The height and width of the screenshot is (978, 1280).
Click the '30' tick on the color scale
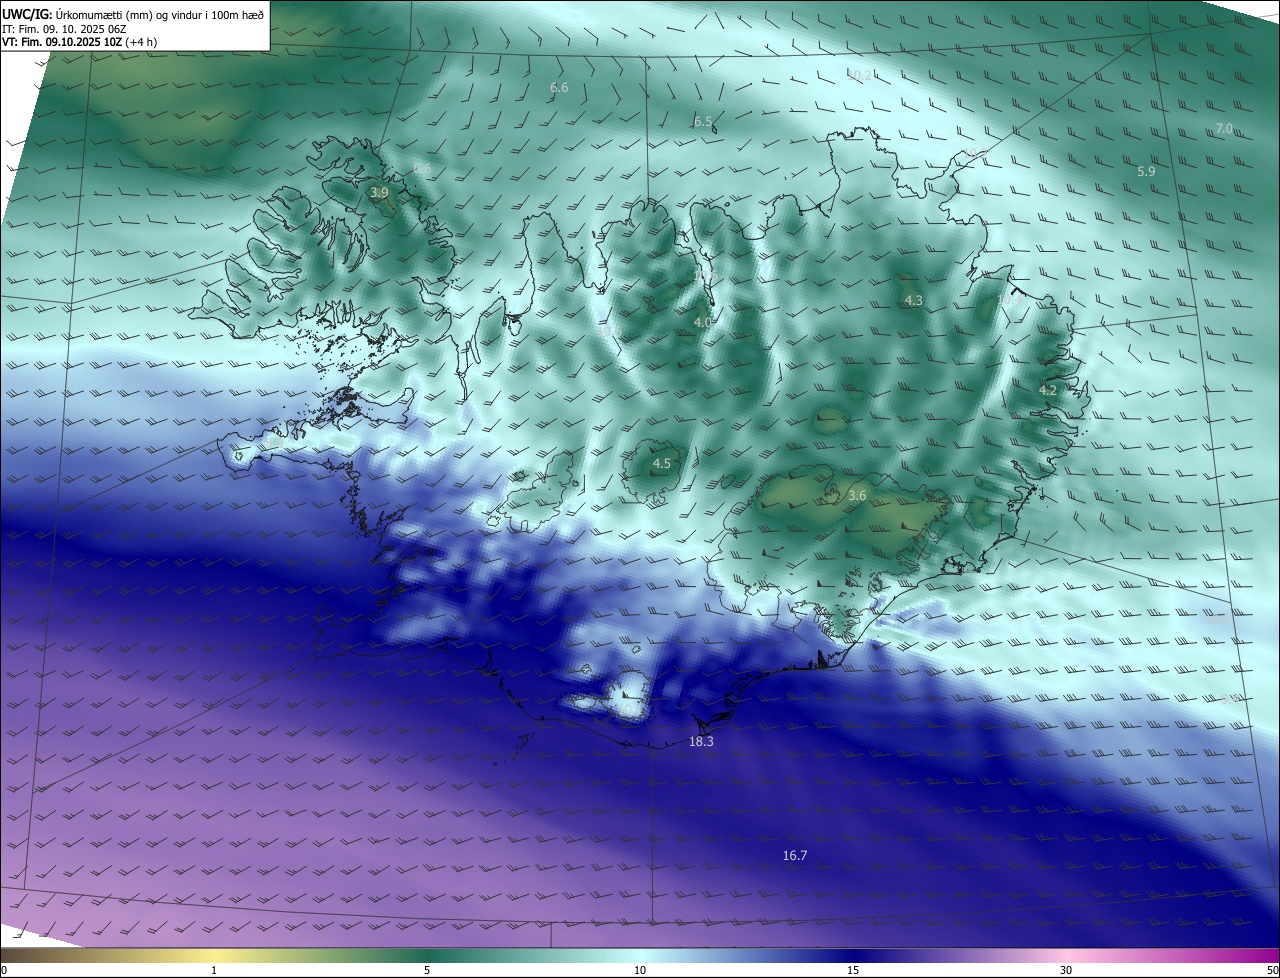[x=1066, y=970]
